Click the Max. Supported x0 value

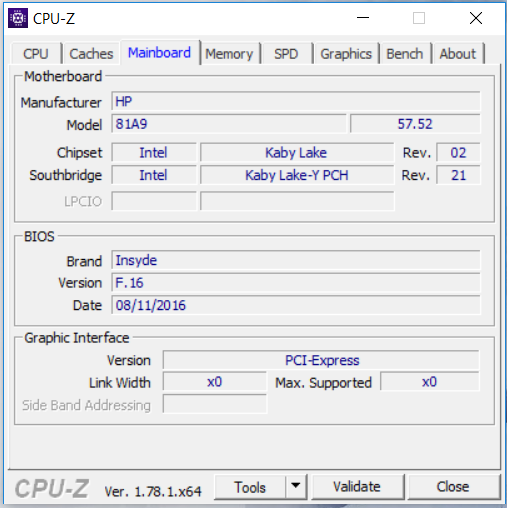[430, 382]
